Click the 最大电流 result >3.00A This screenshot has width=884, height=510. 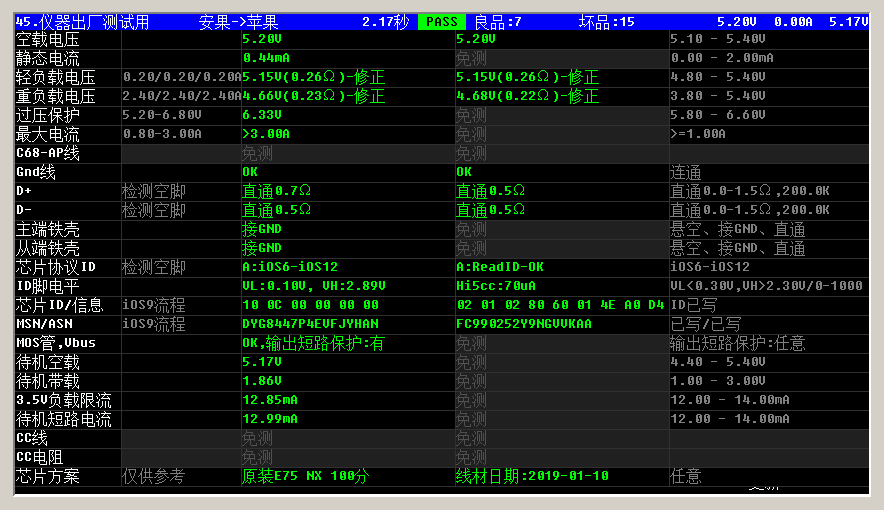tap(265, 134)
